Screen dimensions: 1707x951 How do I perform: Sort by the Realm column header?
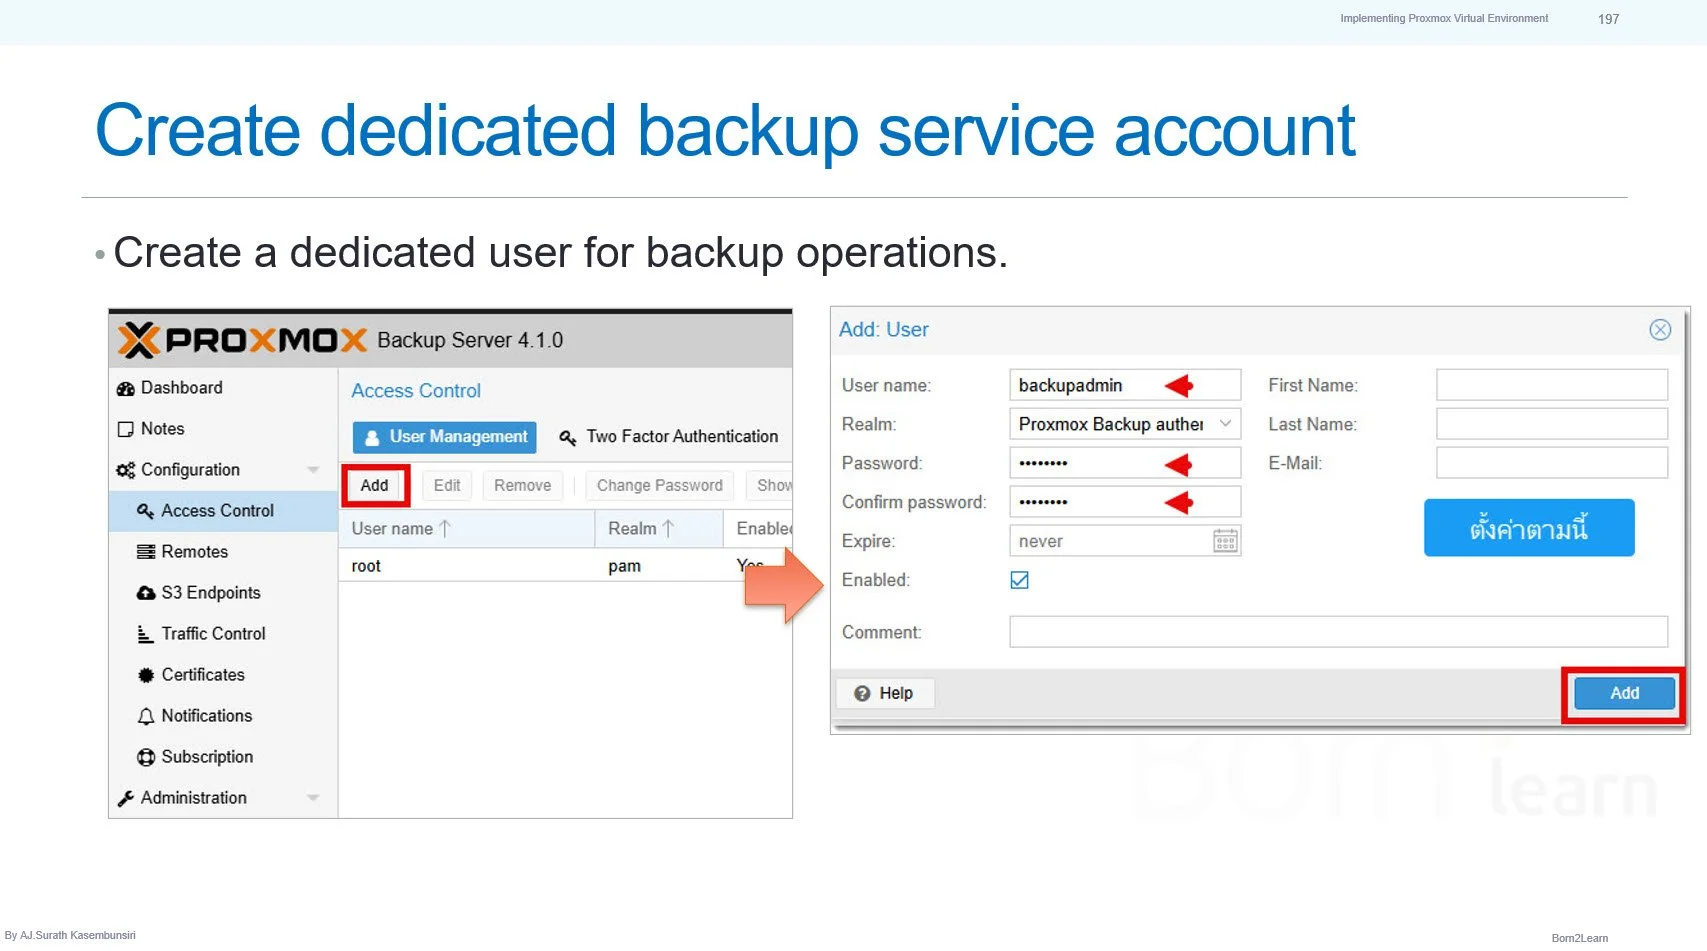(x=659, y=529)
